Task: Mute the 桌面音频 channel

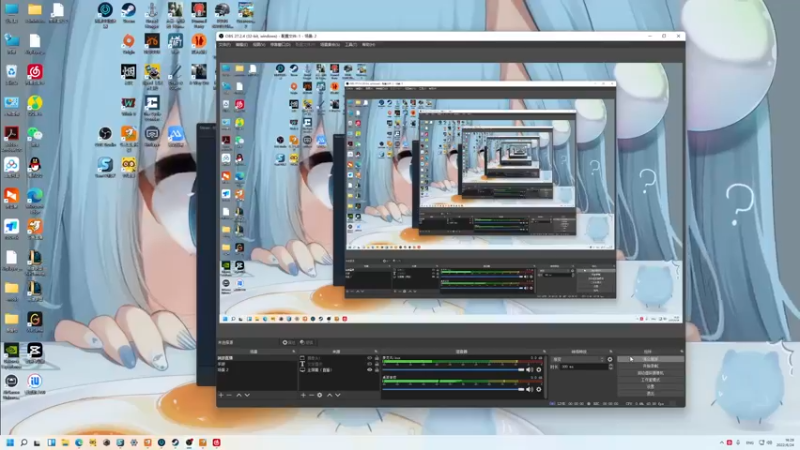Action: [x=530, y=389]
